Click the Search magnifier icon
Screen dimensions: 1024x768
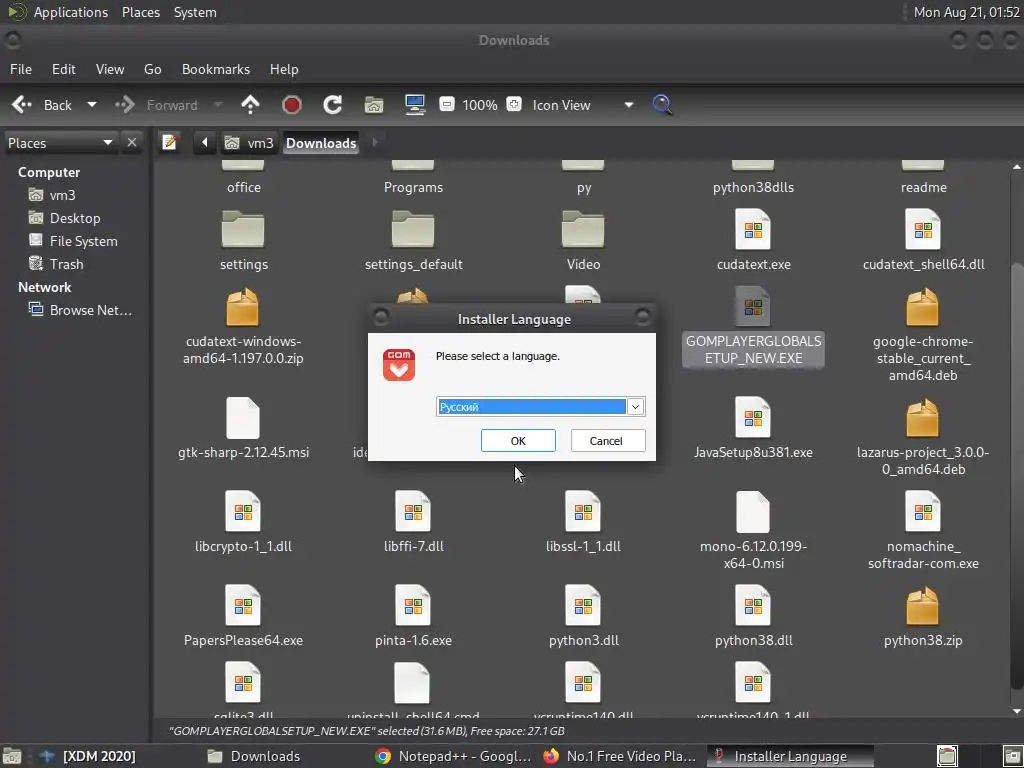tap(662, 105)
